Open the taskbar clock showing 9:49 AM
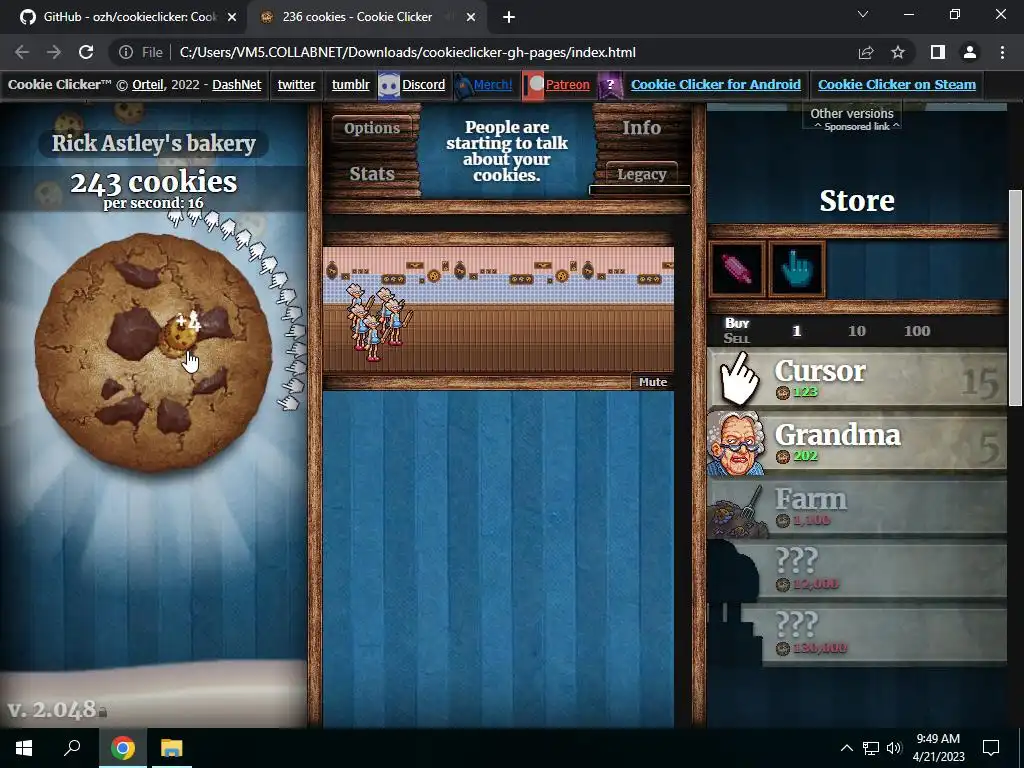The height and width of the screenshot is (768, 1024). (x=938, y=748)
